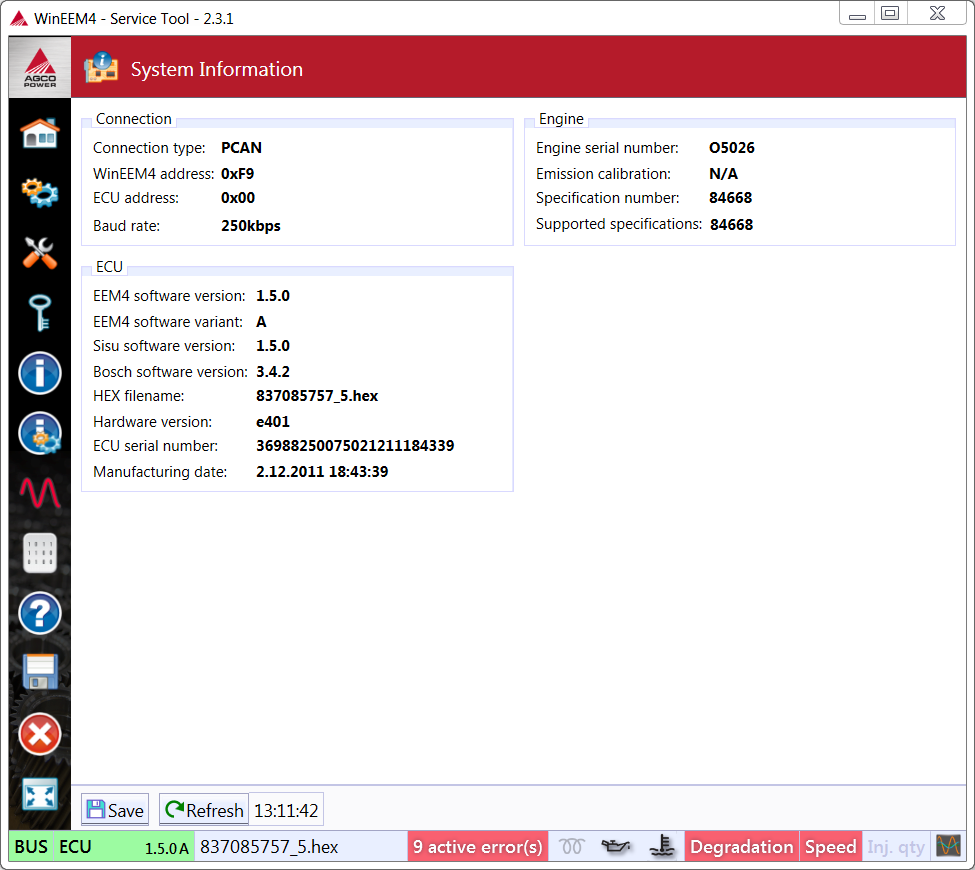Open the blue gears settings icon
This screenshot has width=975, height=870.
click(x=40, y=192)
